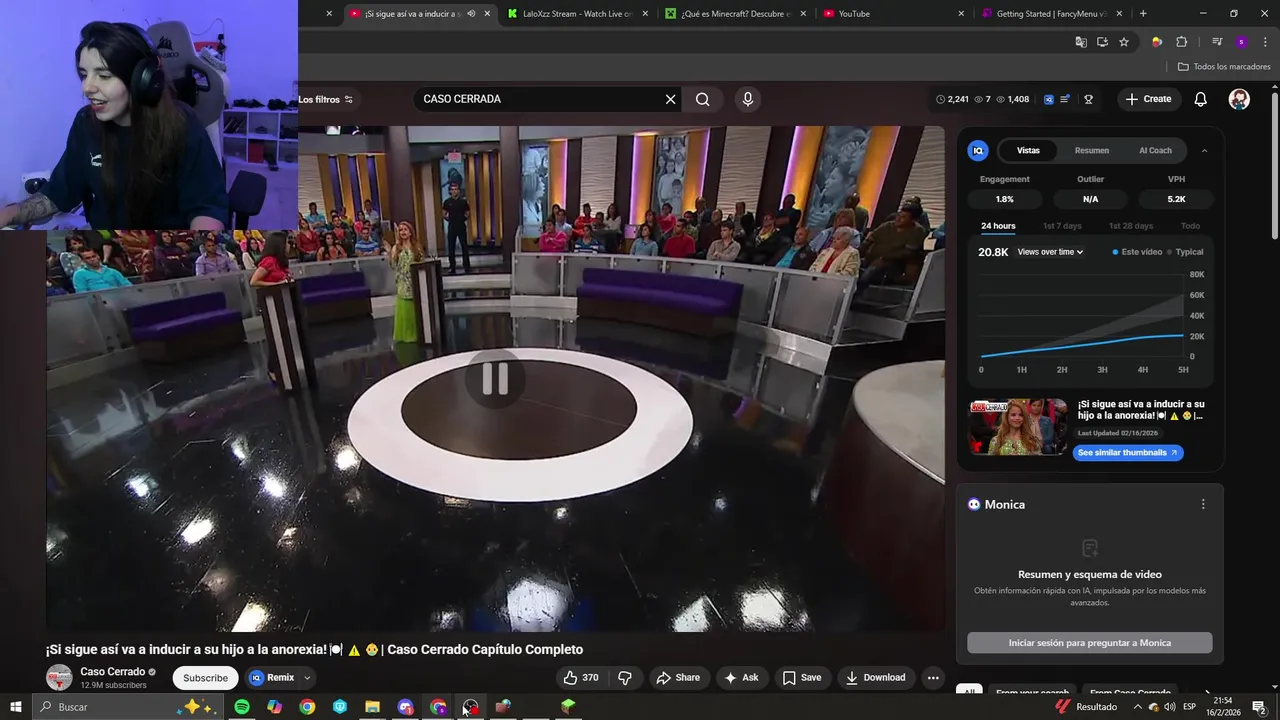Open the Chrome profile avatar S
This screenshot has height=720, width=1280.
(x=1241, y=42)
